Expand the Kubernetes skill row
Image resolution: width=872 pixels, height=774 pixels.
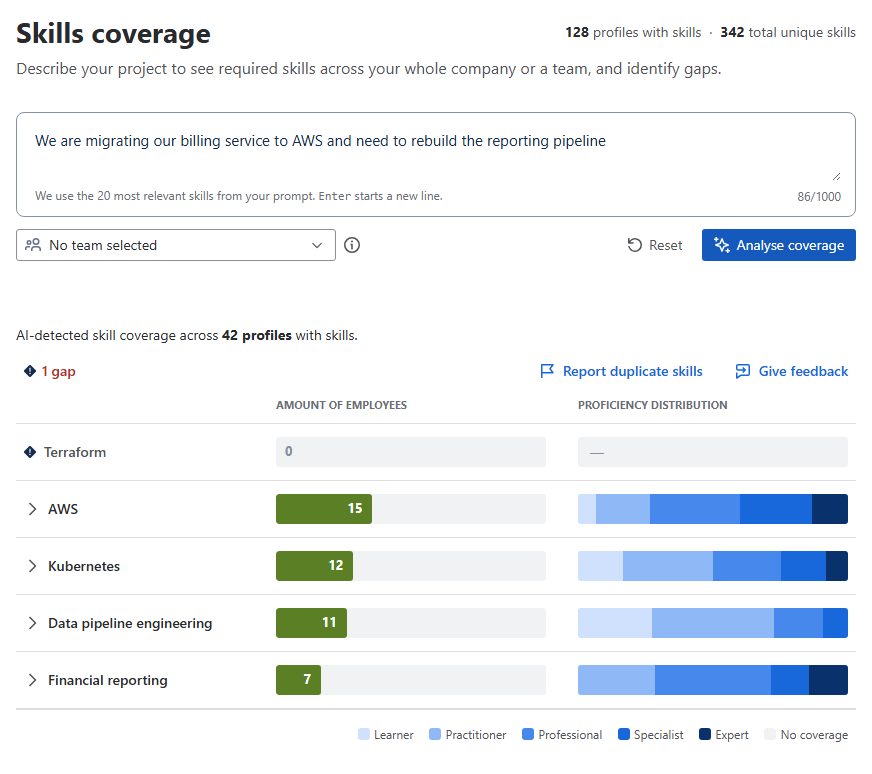click(x=32, y=566)
